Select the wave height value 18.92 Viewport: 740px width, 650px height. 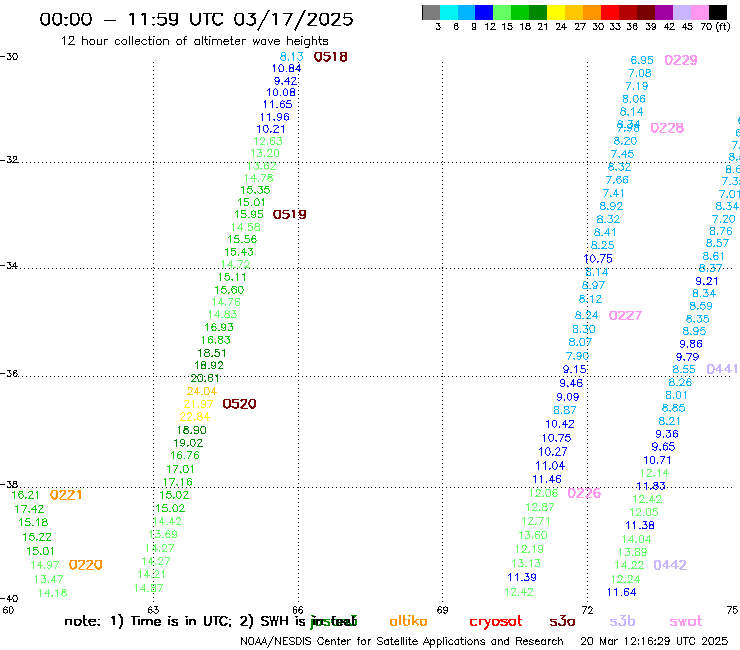(x=209, y=365)
